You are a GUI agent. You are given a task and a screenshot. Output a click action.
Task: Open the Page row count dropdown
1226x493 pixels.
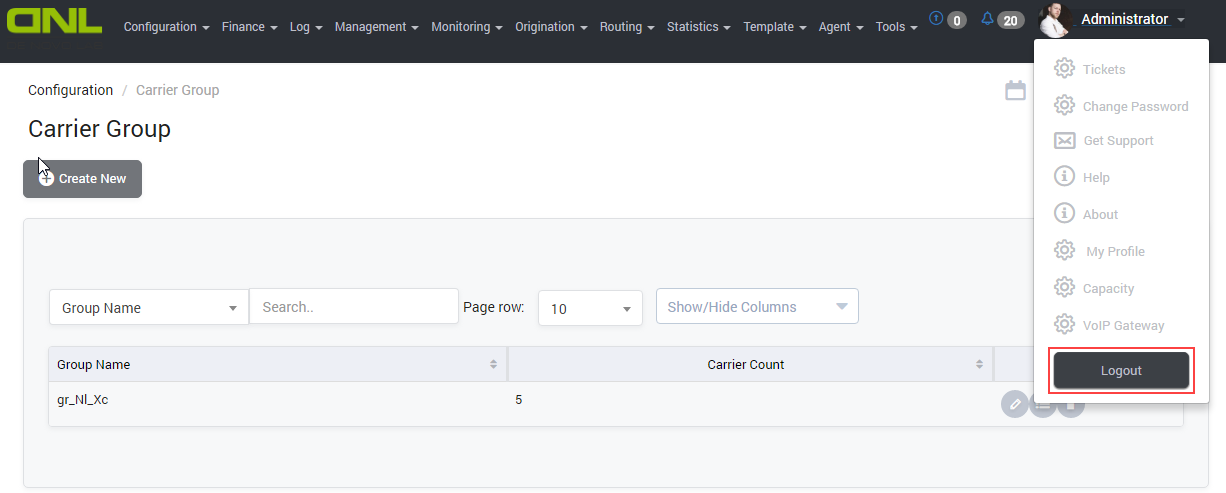(x=590, y=309)
